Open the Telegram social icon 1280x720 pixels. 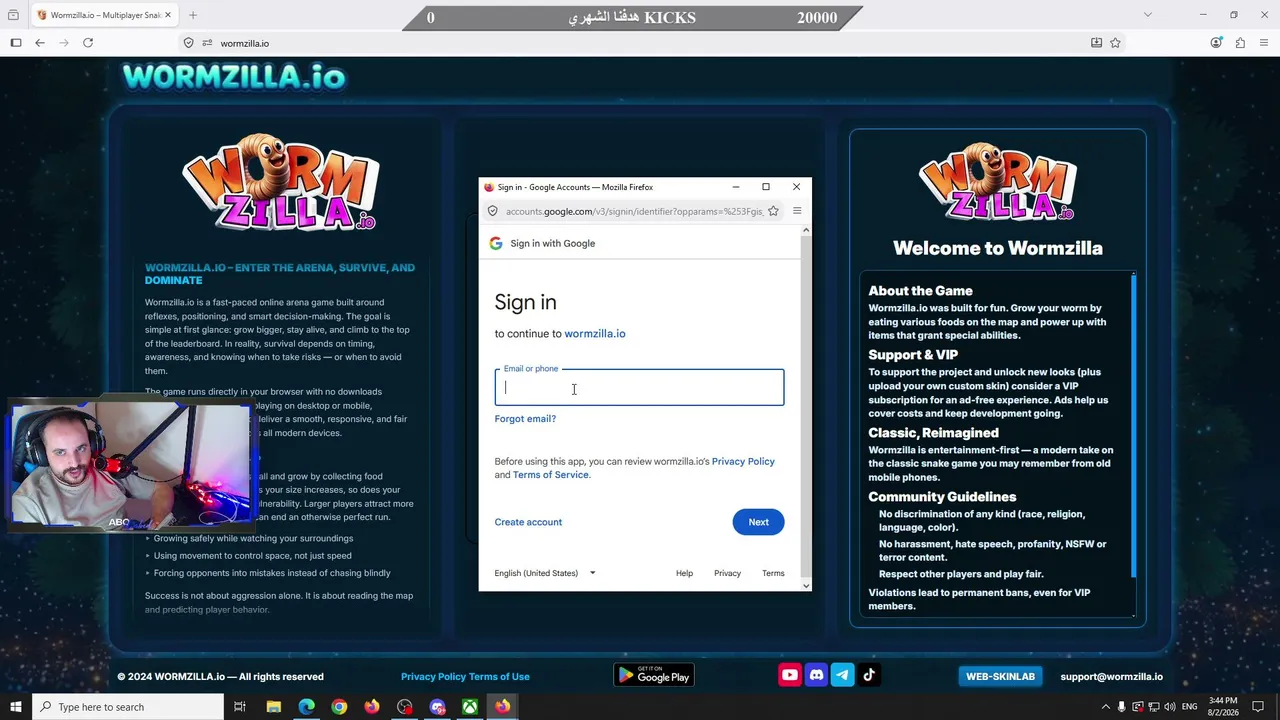842,675
